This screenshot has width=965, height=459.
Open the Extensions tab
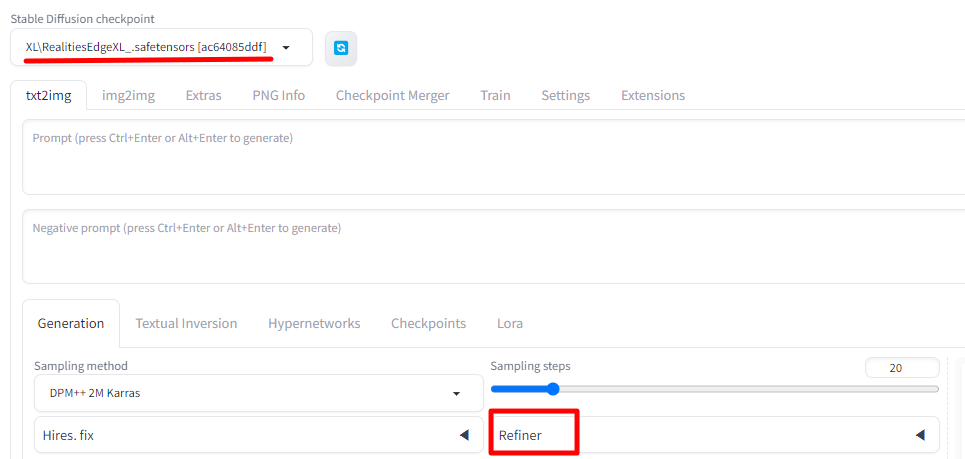(x=653, y=95)
